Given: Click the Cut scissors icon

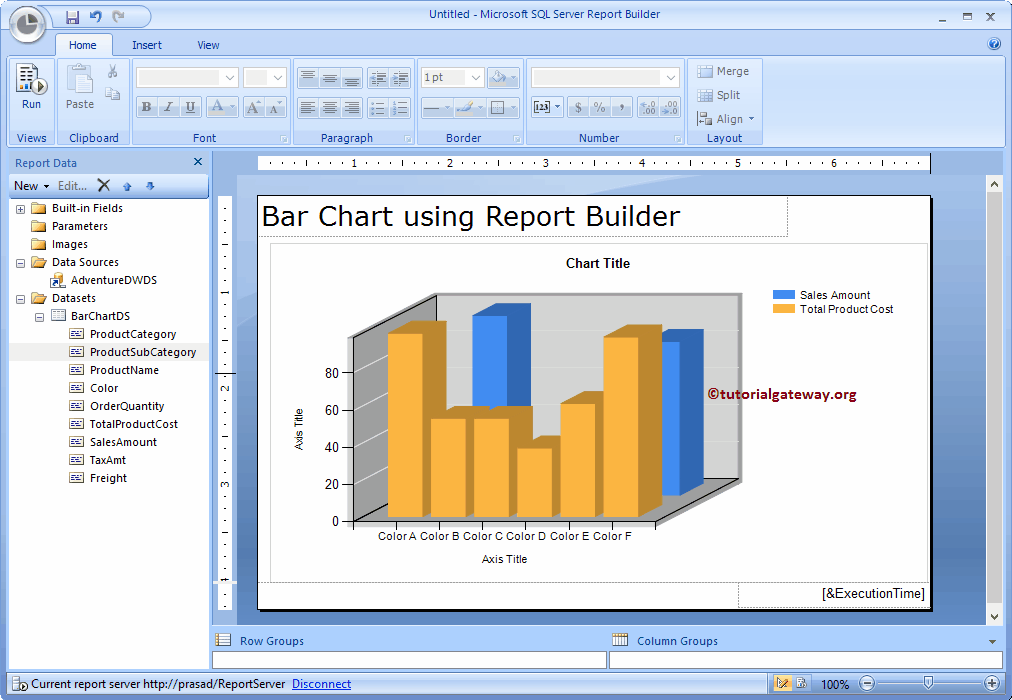Looking at the screenshot, I should [x=112, y=72].
